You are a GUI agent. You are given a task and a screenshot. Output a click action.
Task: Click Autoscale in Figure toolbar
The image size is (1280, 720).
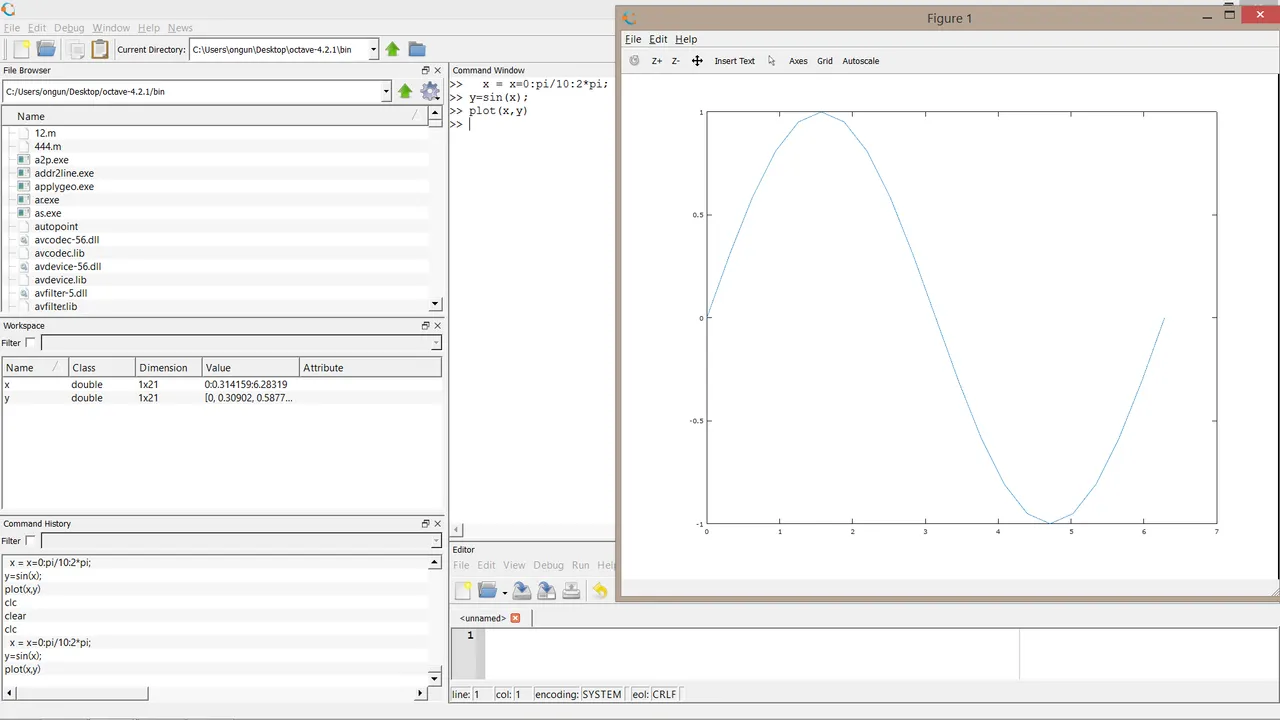[861, 61]
